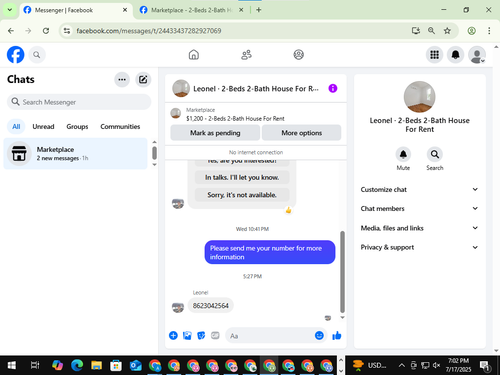Open the tab search dropdown arrow

click(10, 10)
